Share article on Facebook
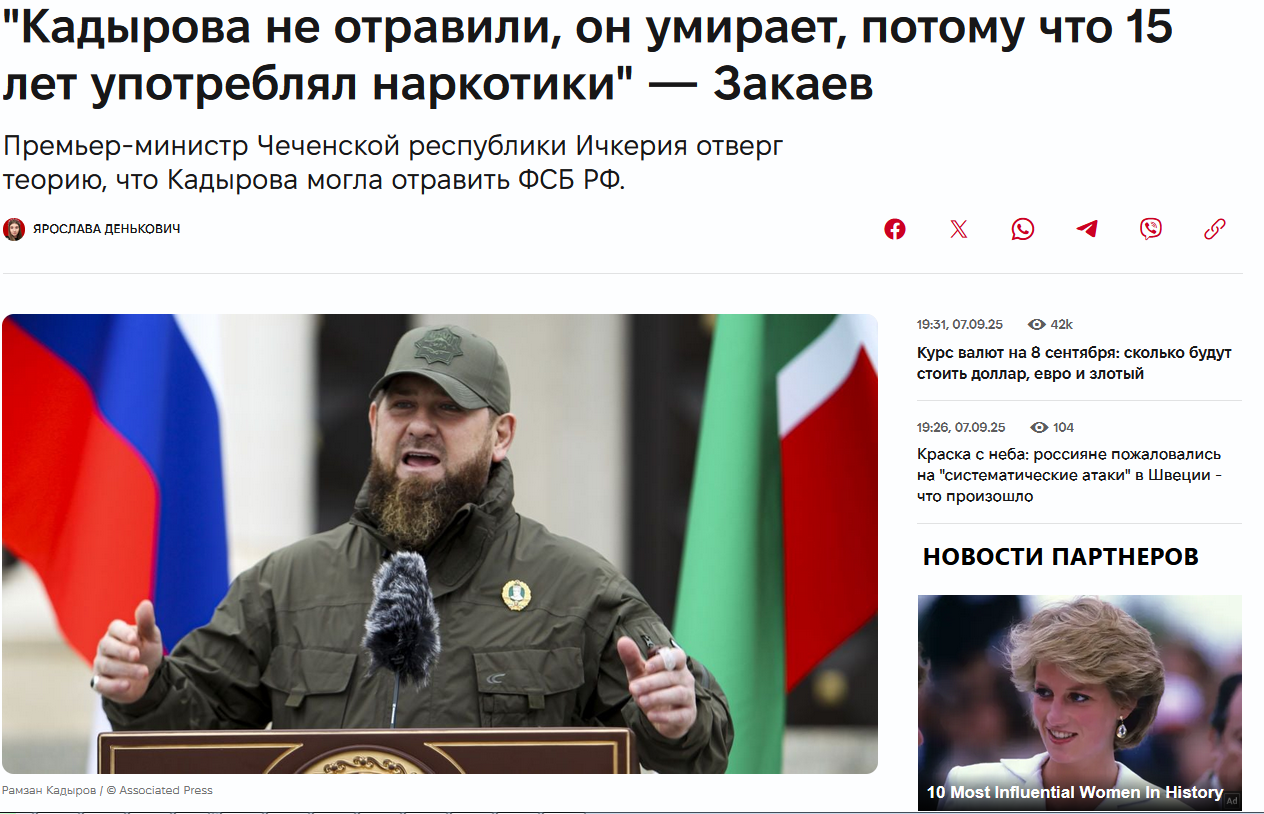Viewport: 1264px width, 814px height. [x=895, y=229]
